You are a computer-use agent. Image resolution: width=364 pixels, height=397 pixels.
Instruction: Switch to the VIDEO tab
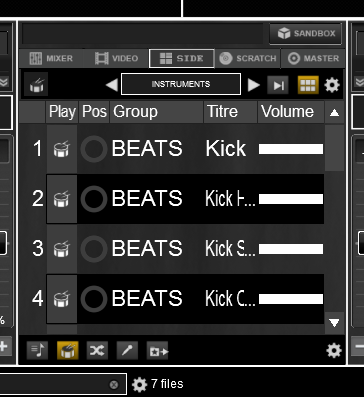tap(116, 58)
